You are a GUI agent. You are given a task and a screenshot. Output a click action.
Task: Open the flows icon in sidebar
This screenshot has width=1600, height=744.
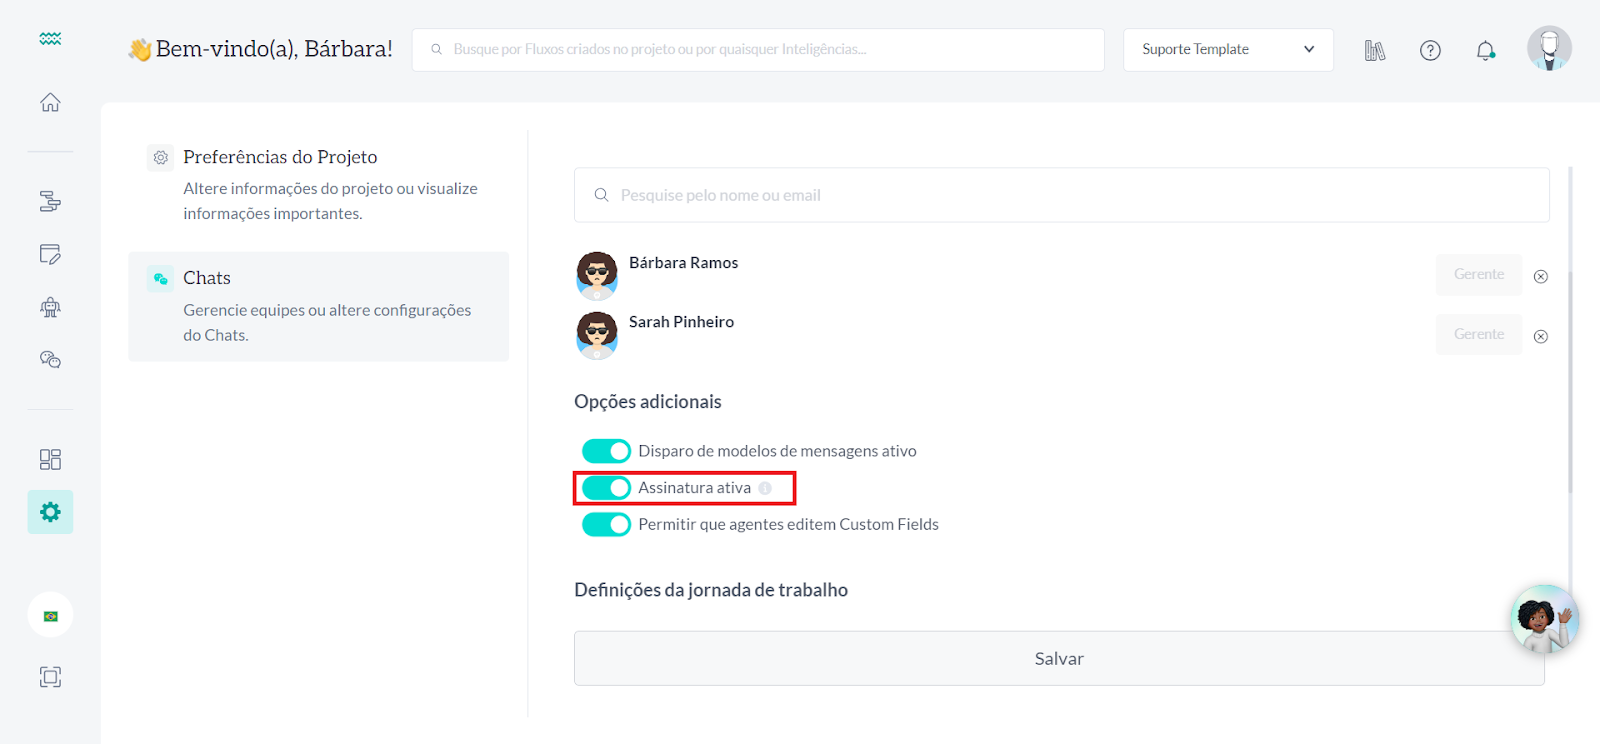pyautogui.click(x=50, y=202)
